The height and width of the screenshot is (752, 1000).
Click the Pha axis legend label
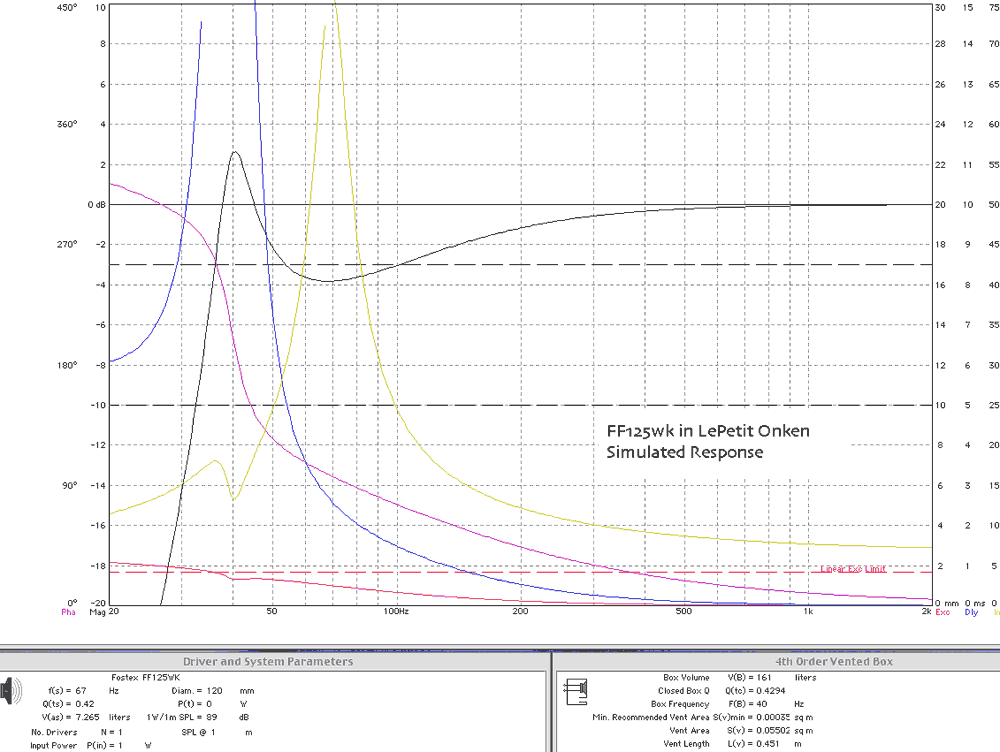pos(68,612)
